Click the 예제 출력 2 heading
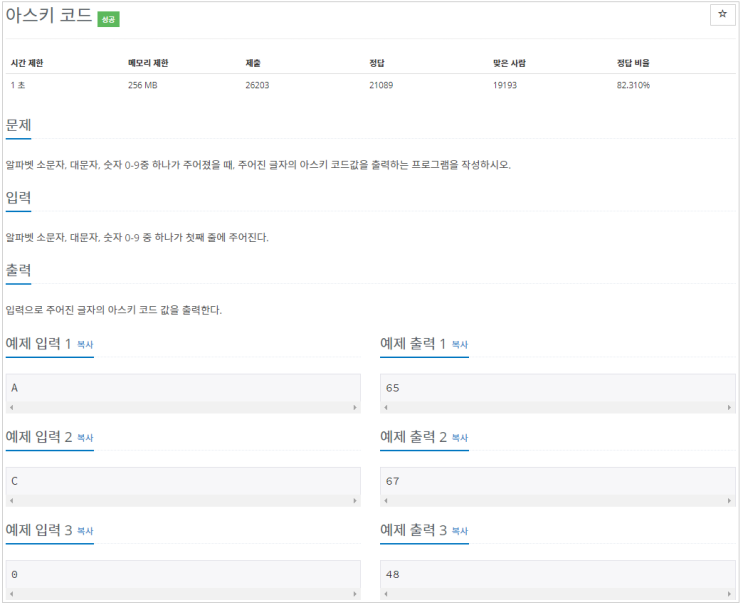Screen dimensions: 743x605 point(413,437)
